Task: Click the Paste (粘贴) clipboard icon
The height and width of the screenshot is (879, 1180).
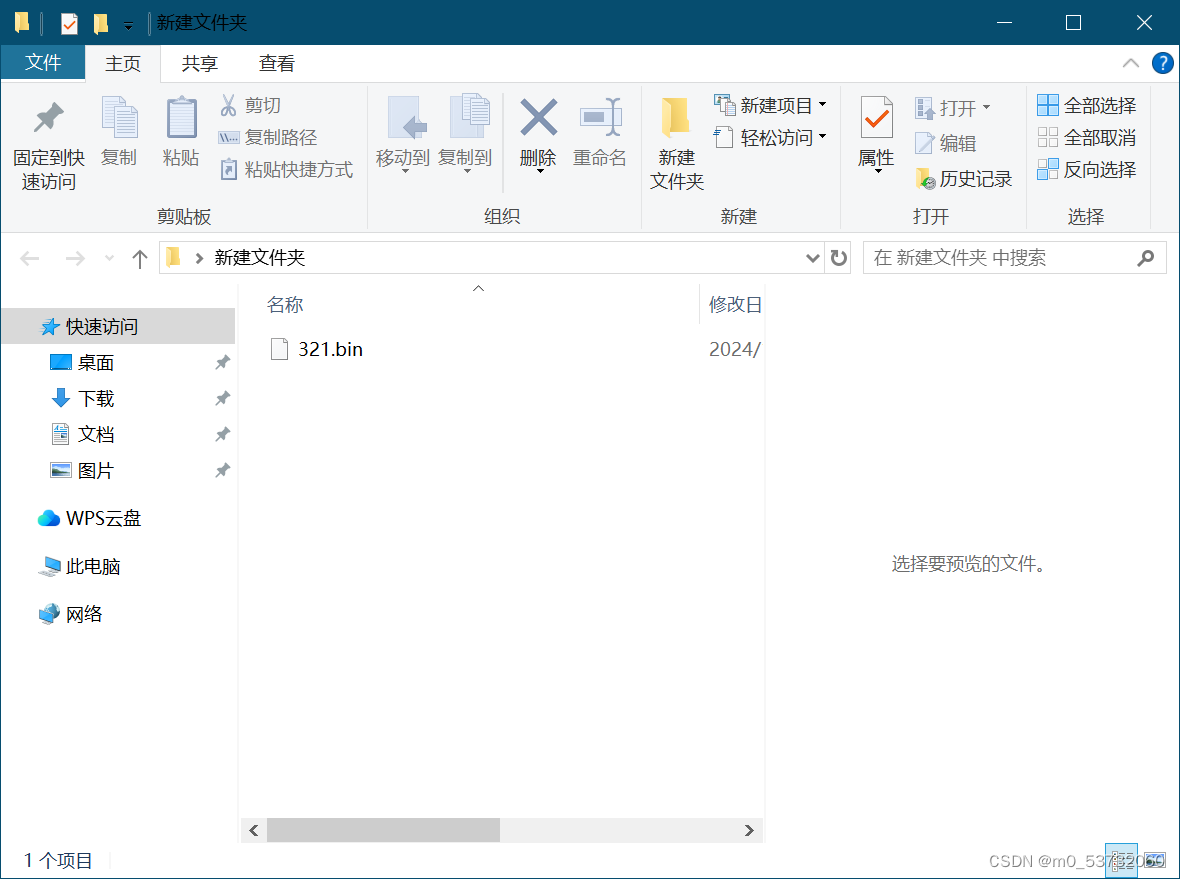Action: coord(181,118)
